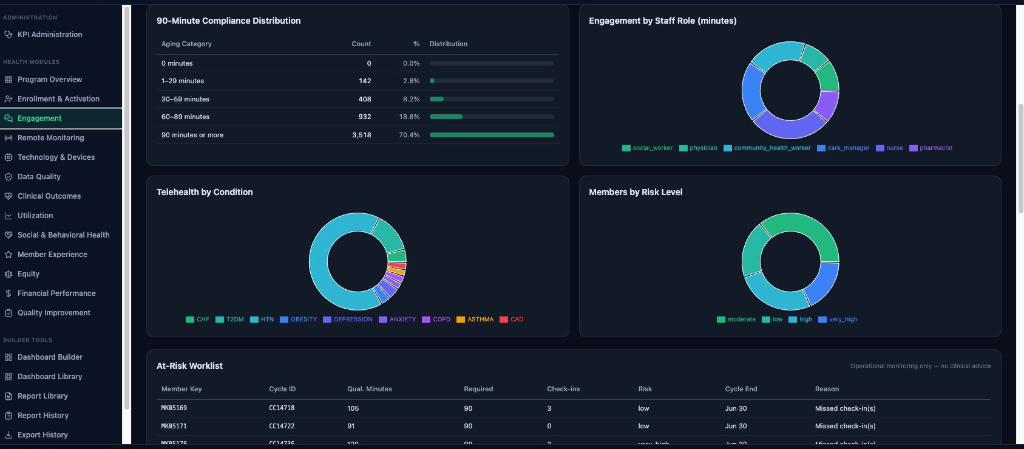Click the Quality Improvement clipboard icon
The image size is (1024, 449).
click(8, 313)
